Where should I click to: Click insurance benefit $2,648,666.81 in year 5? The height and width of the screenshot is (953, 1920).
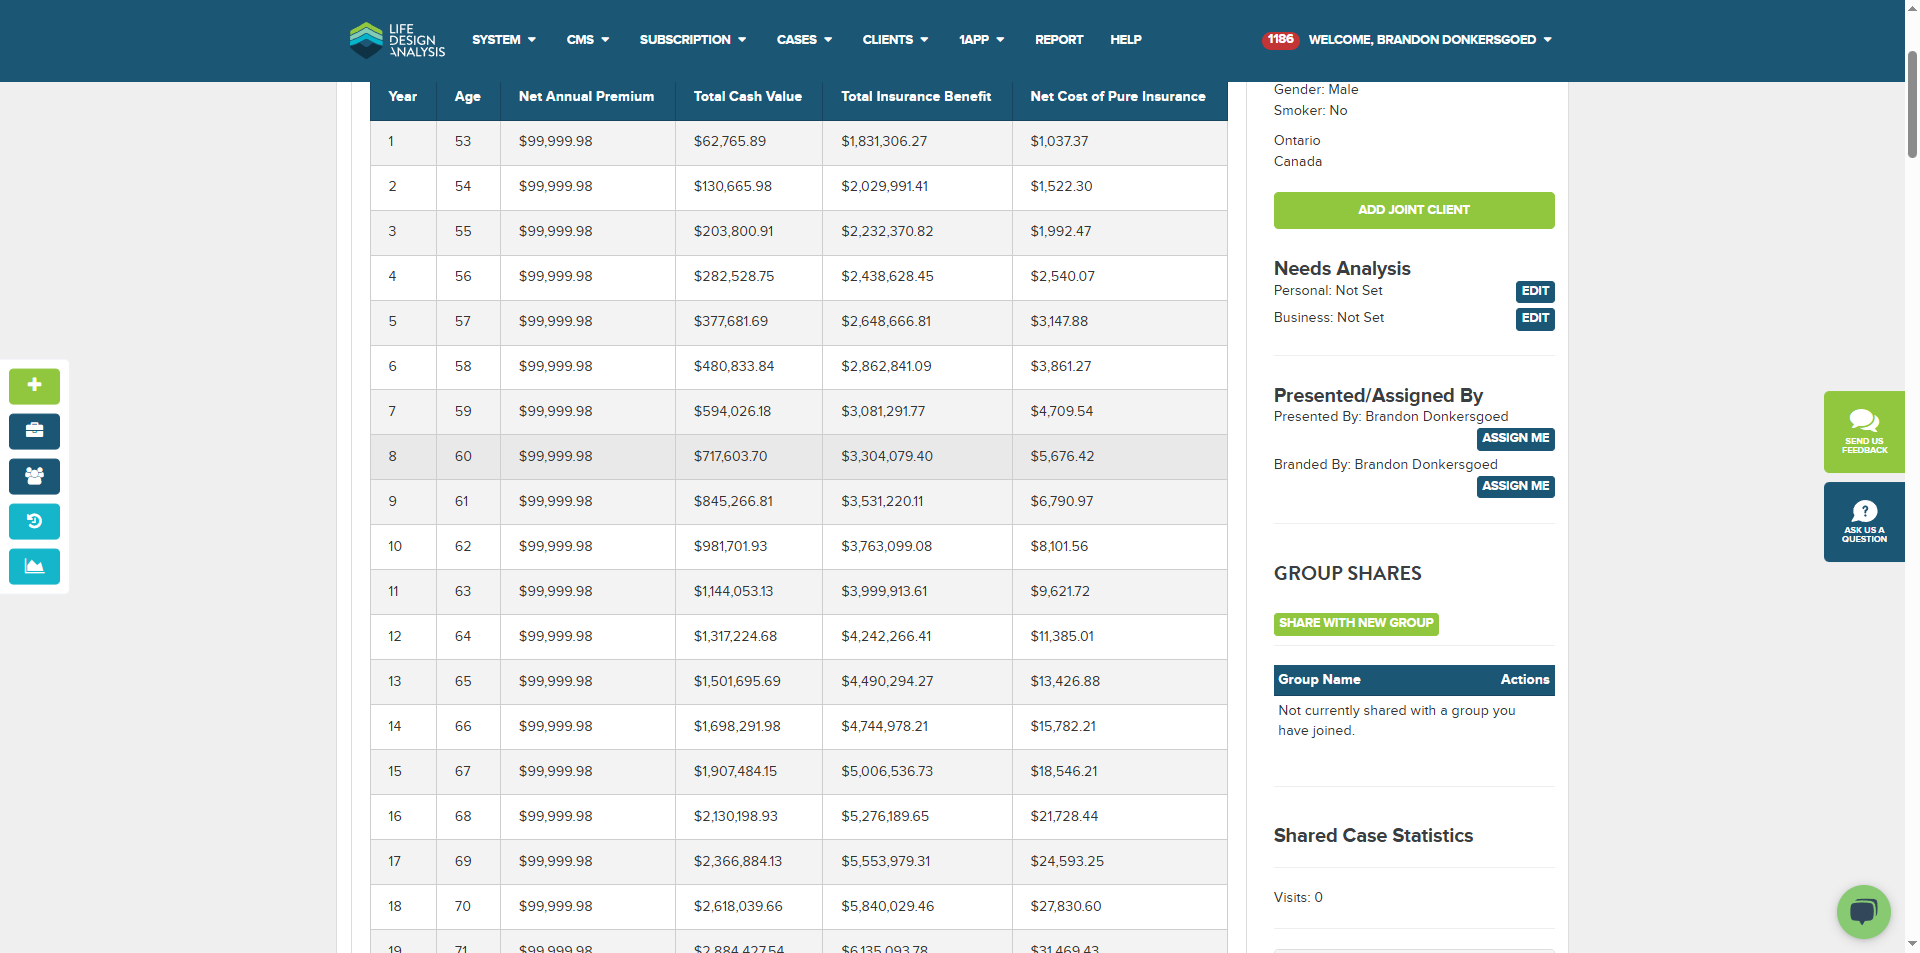[886, 322]
